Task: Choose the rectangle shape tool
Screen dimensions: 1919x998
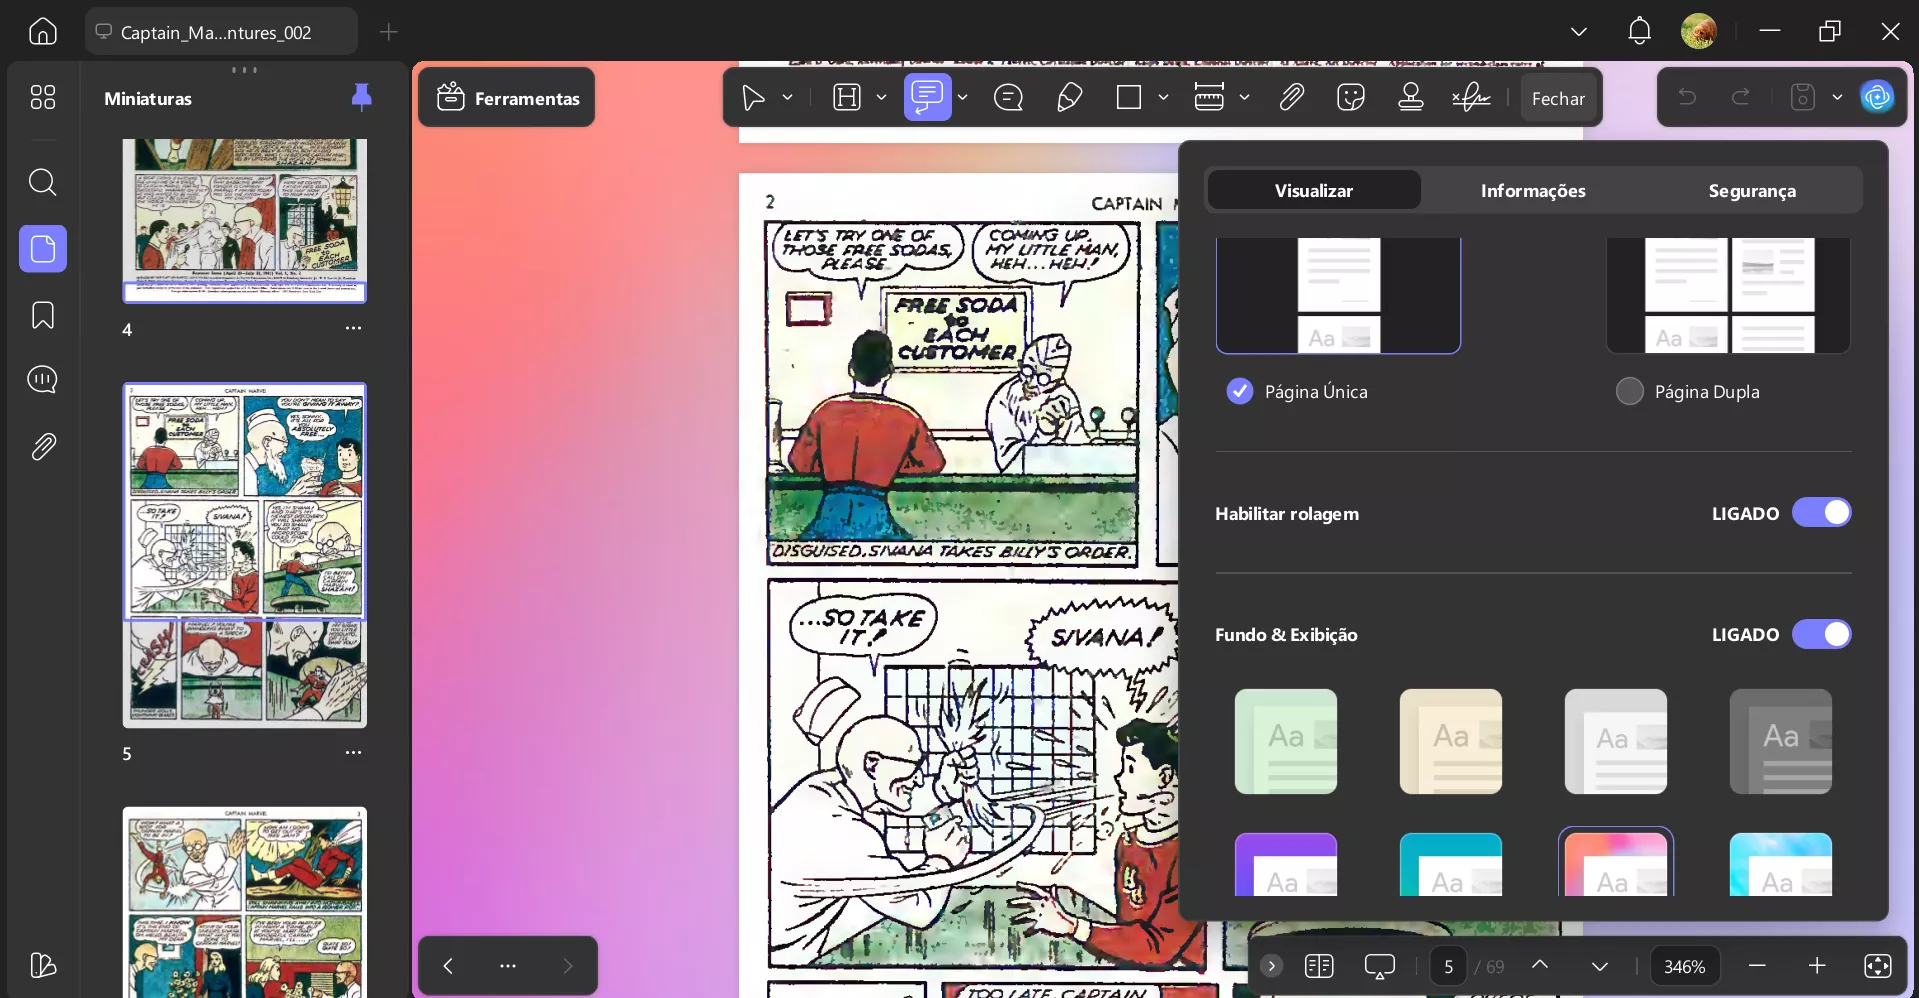Action: (x=1129, y=97)
